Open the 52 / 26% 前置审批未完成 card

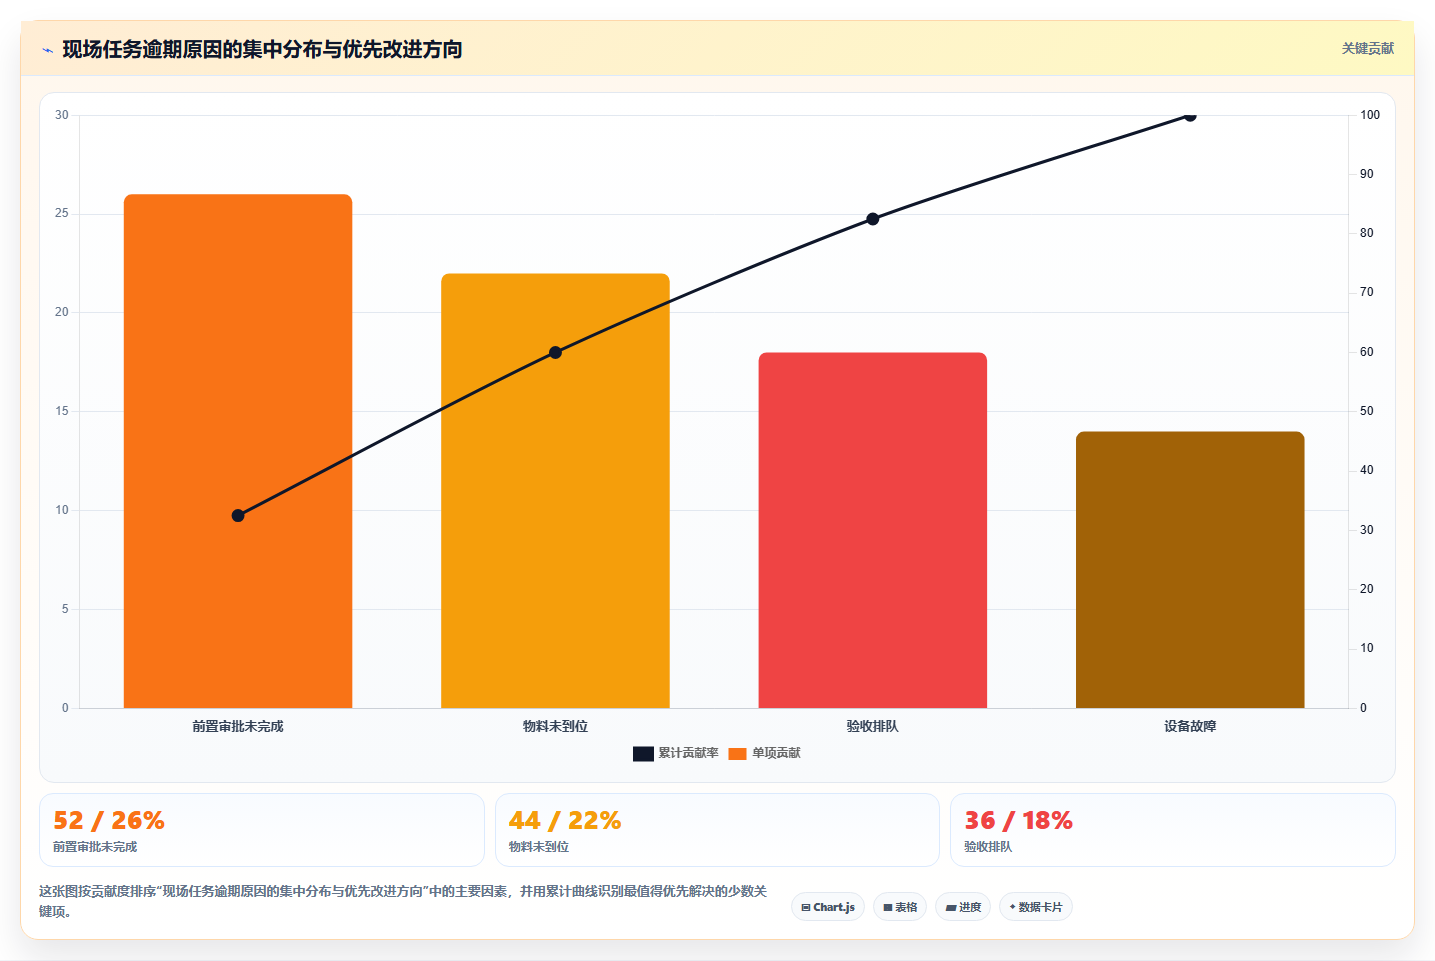[262, 830]
